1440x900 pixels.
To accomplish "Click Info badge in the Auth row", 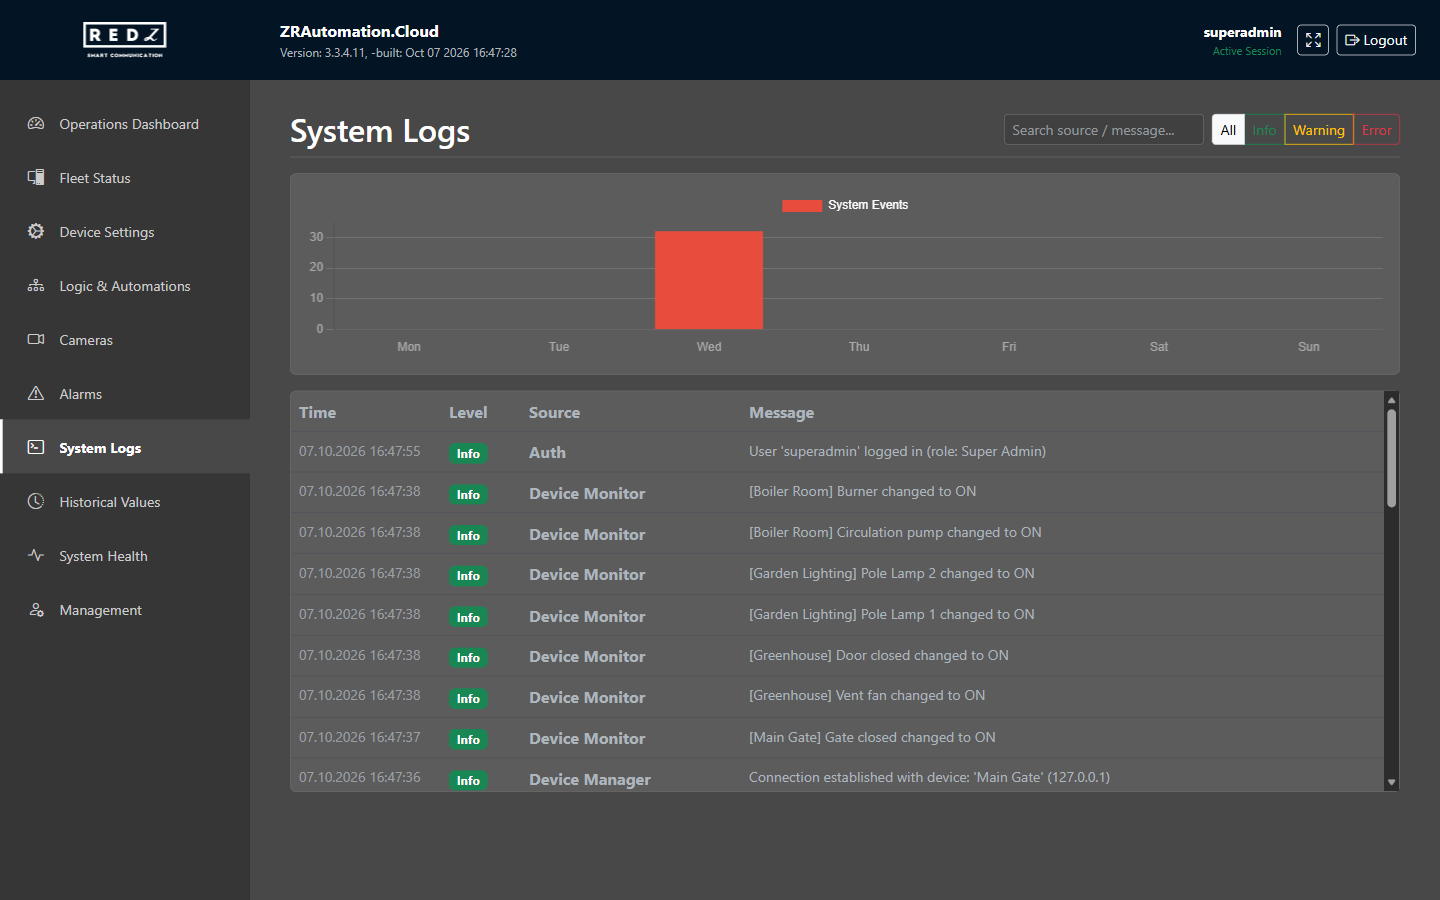I will tap(468, 453).
